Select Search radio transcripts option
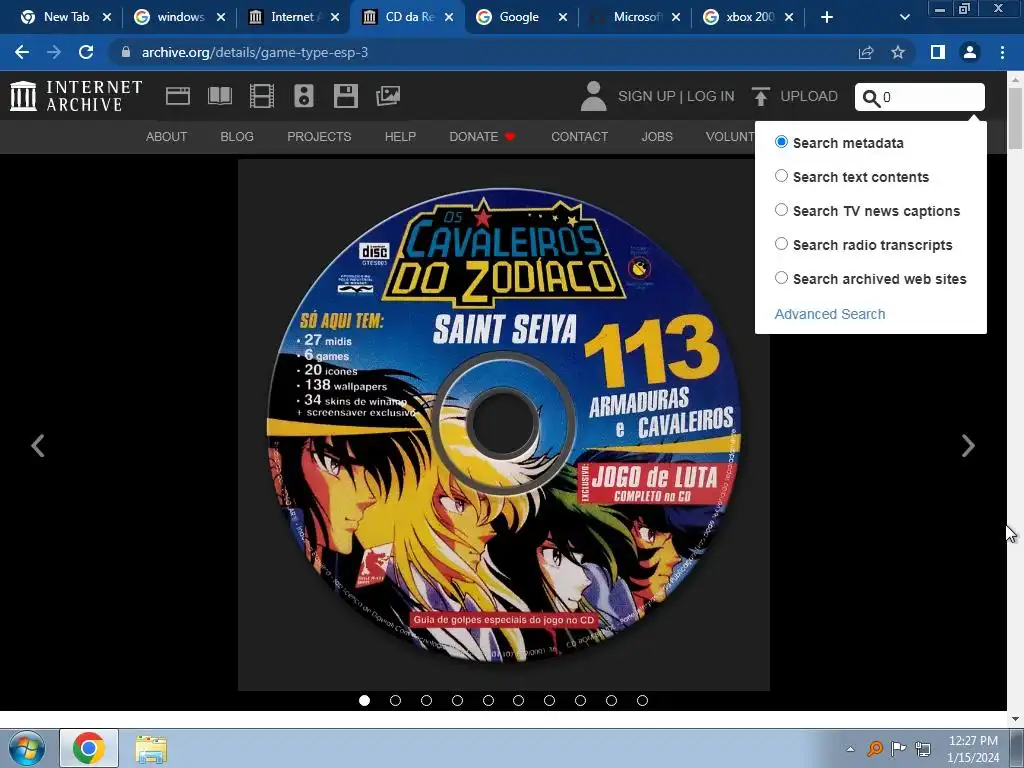The width and height of the screenshot is (1024, 768). point(781,244)
